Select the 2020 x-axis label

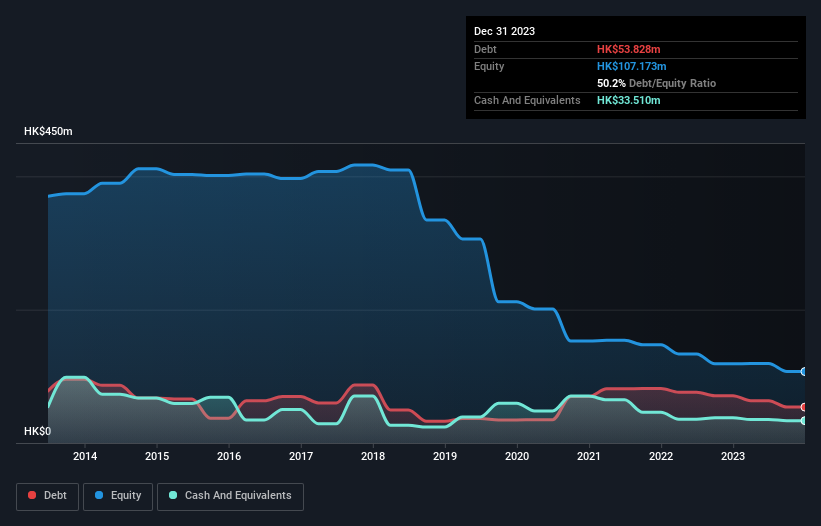pos(517,456)
